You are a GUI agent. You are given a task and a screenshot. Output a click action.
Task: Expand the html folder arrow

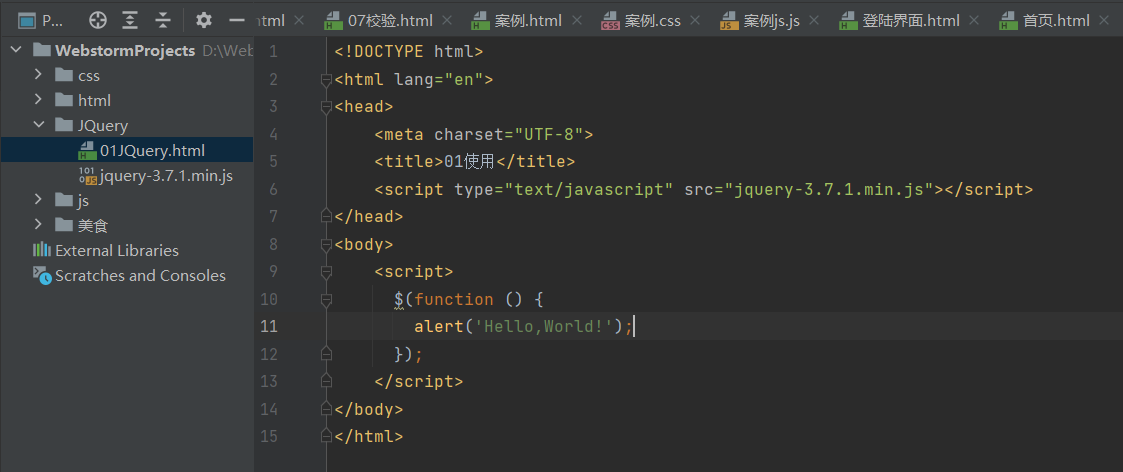[39, 100]
